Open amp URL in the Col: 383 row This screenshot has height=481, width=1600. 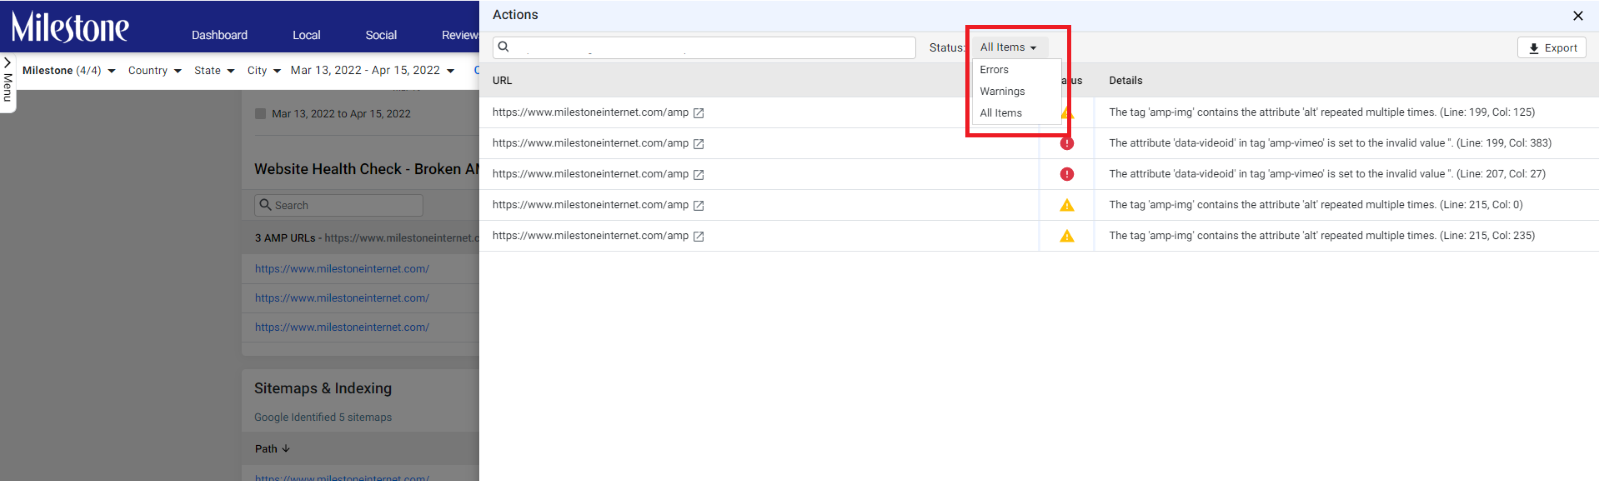pyautogui.click(x=590, y=144)
